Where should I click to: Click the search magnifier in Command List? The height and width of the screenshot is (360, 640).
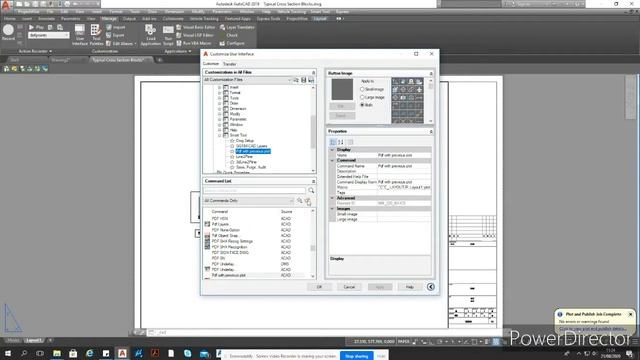tap(311, 191)
